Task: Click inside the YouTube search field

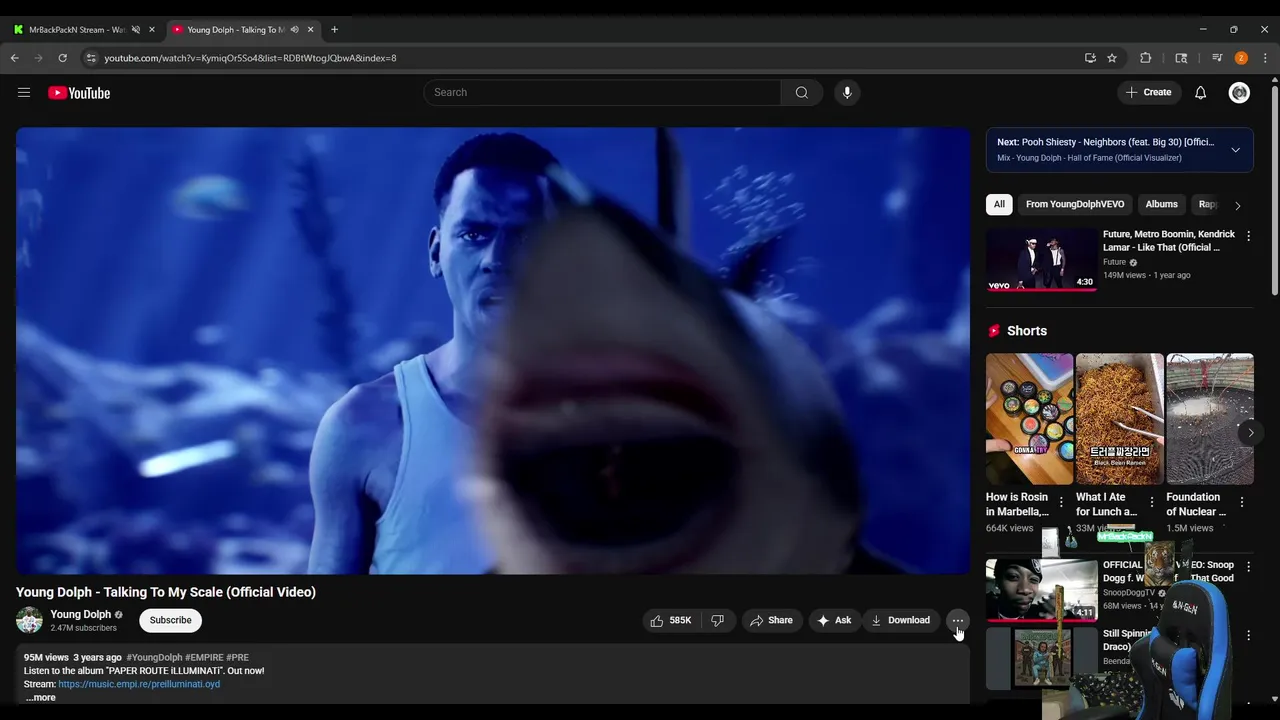Action: 602,93
